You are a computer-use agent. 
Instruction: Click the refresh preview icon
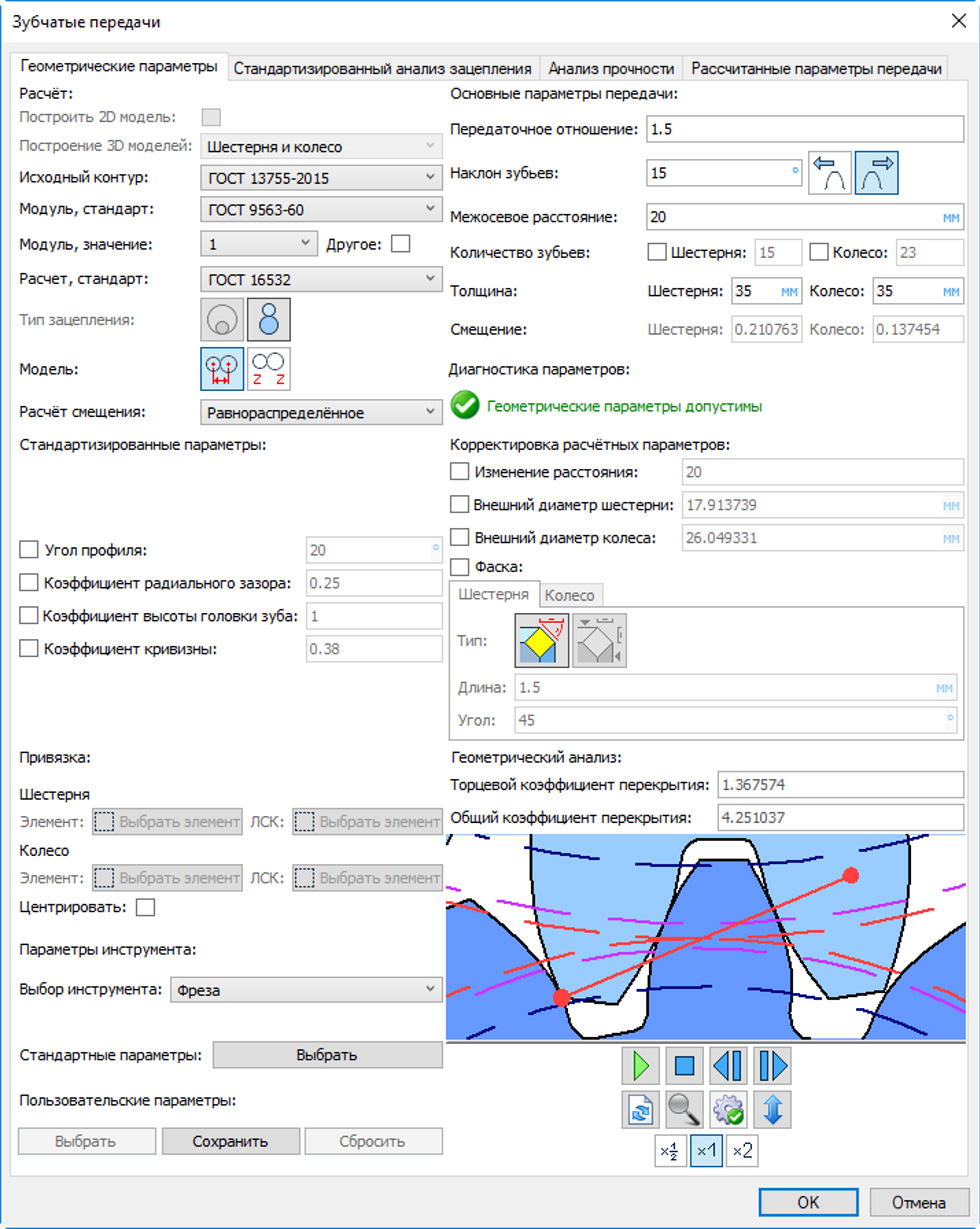tap(640, 1110)
